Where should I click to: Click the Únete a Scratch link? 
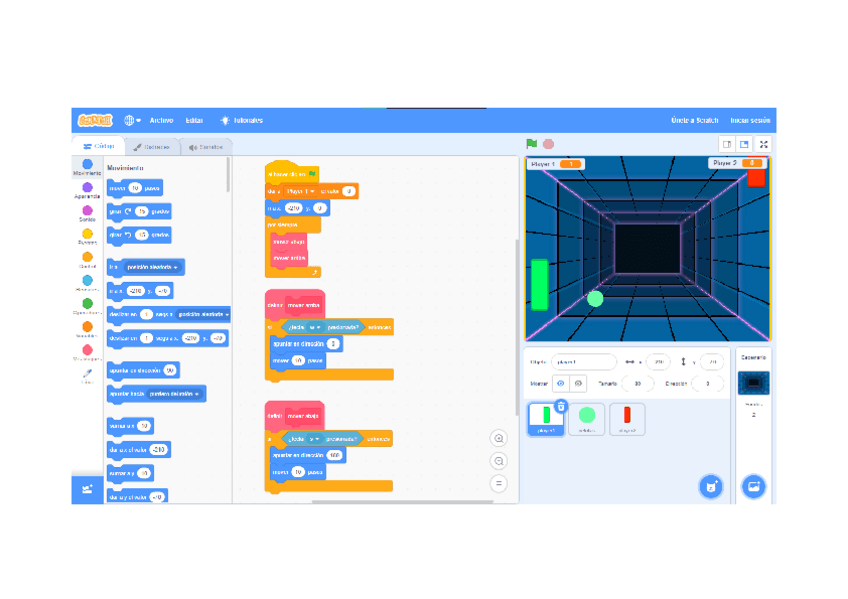694,120
